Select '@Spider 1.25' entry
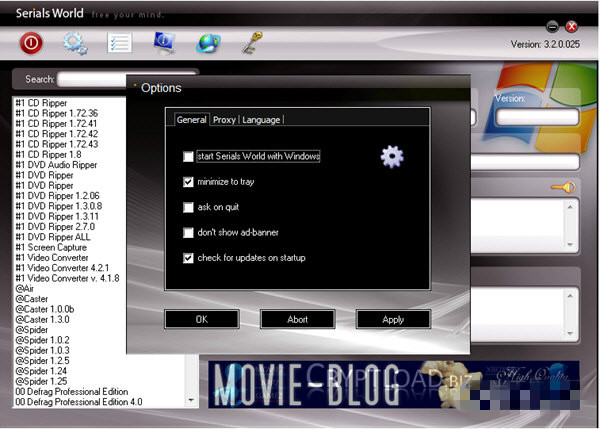This screenshot has height=429, width=600. 41,382
